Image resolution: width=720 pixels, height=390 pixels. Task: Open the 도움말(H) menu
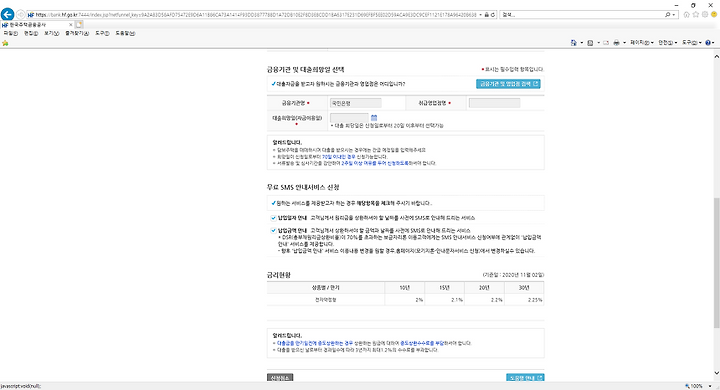tap(125, 34)
